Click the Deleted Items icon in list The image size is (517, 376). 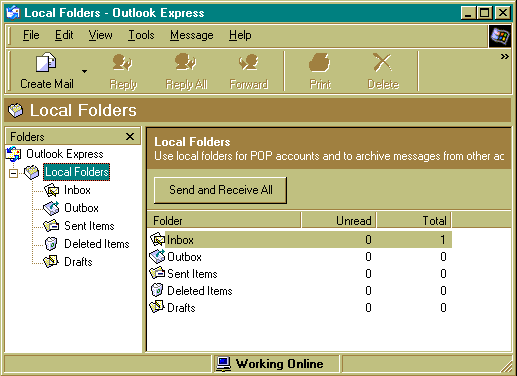click(x=157, y=290)
